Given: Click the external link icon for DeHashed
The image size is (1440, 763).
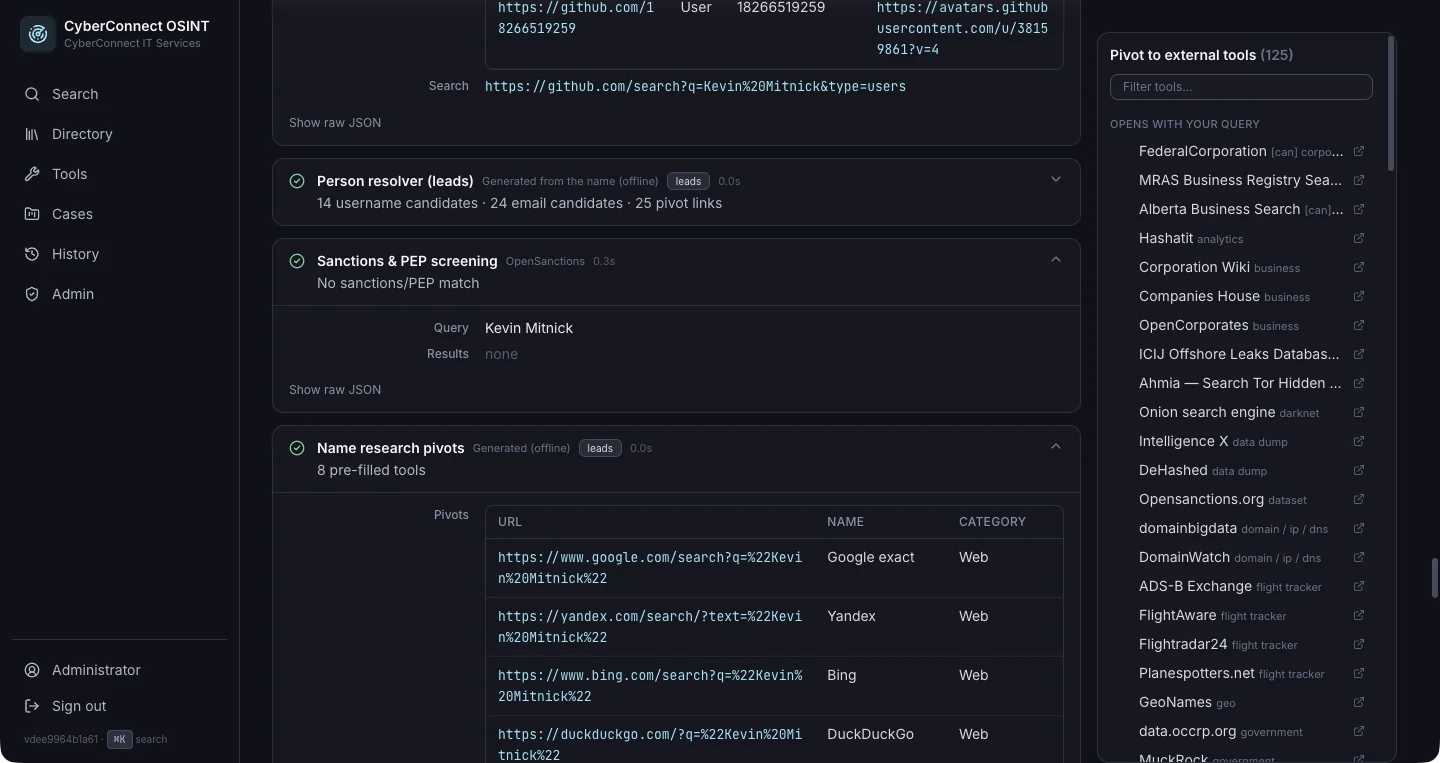Looking at the screenshot, I should 1359,471.
